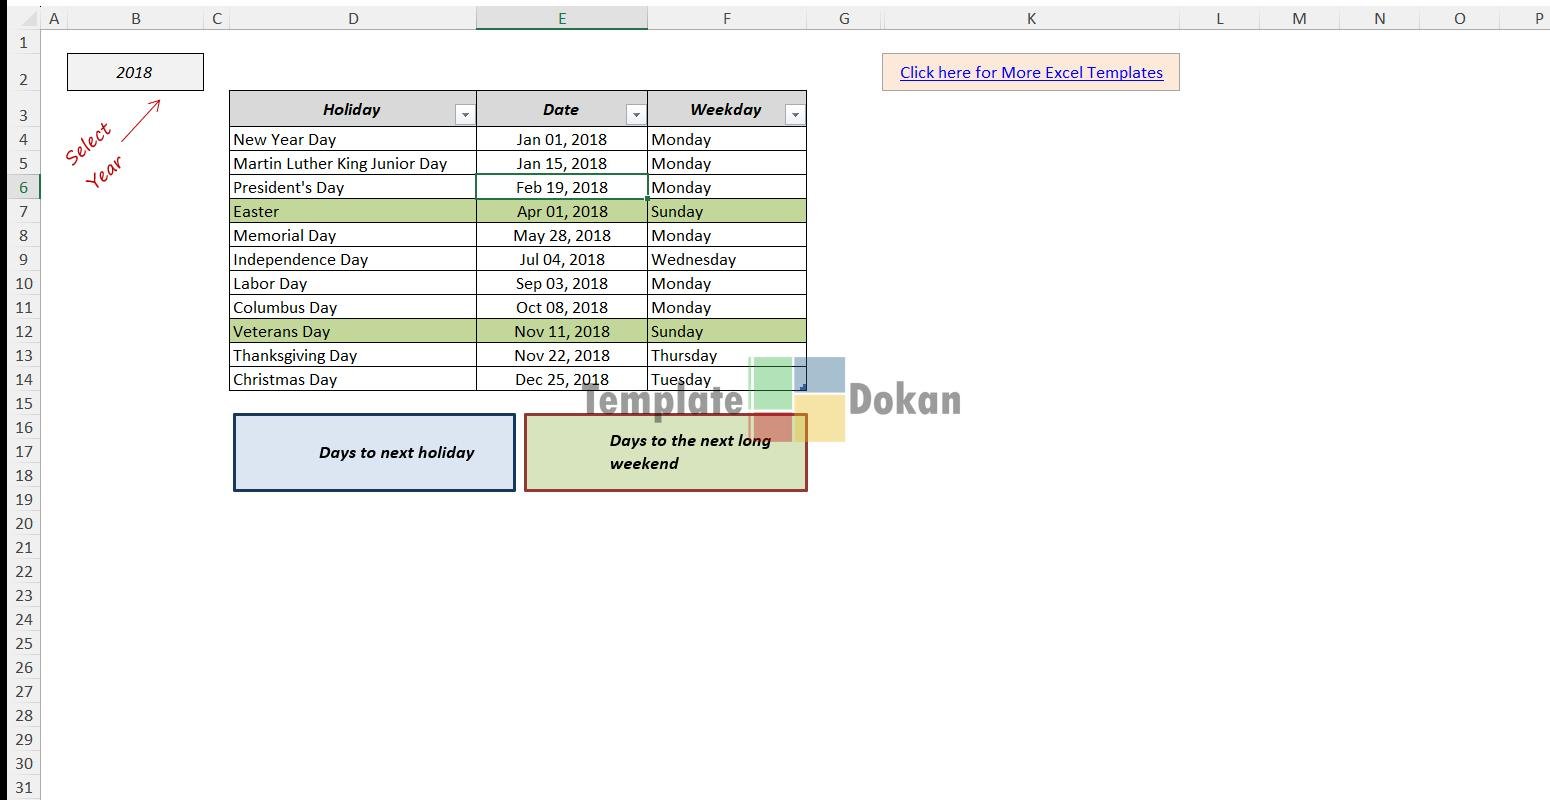
Task: Select row 14 header
Action: (23, 379)
